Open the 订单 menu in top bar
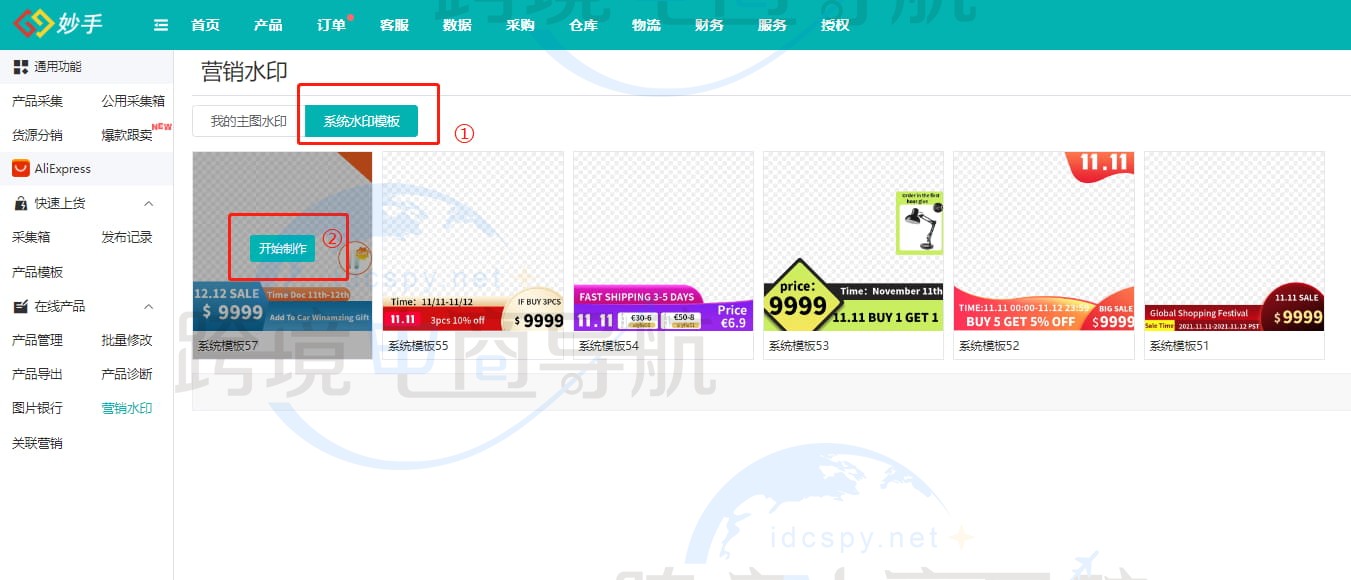The image size is (1351, 580). click(x=331, y=25)
